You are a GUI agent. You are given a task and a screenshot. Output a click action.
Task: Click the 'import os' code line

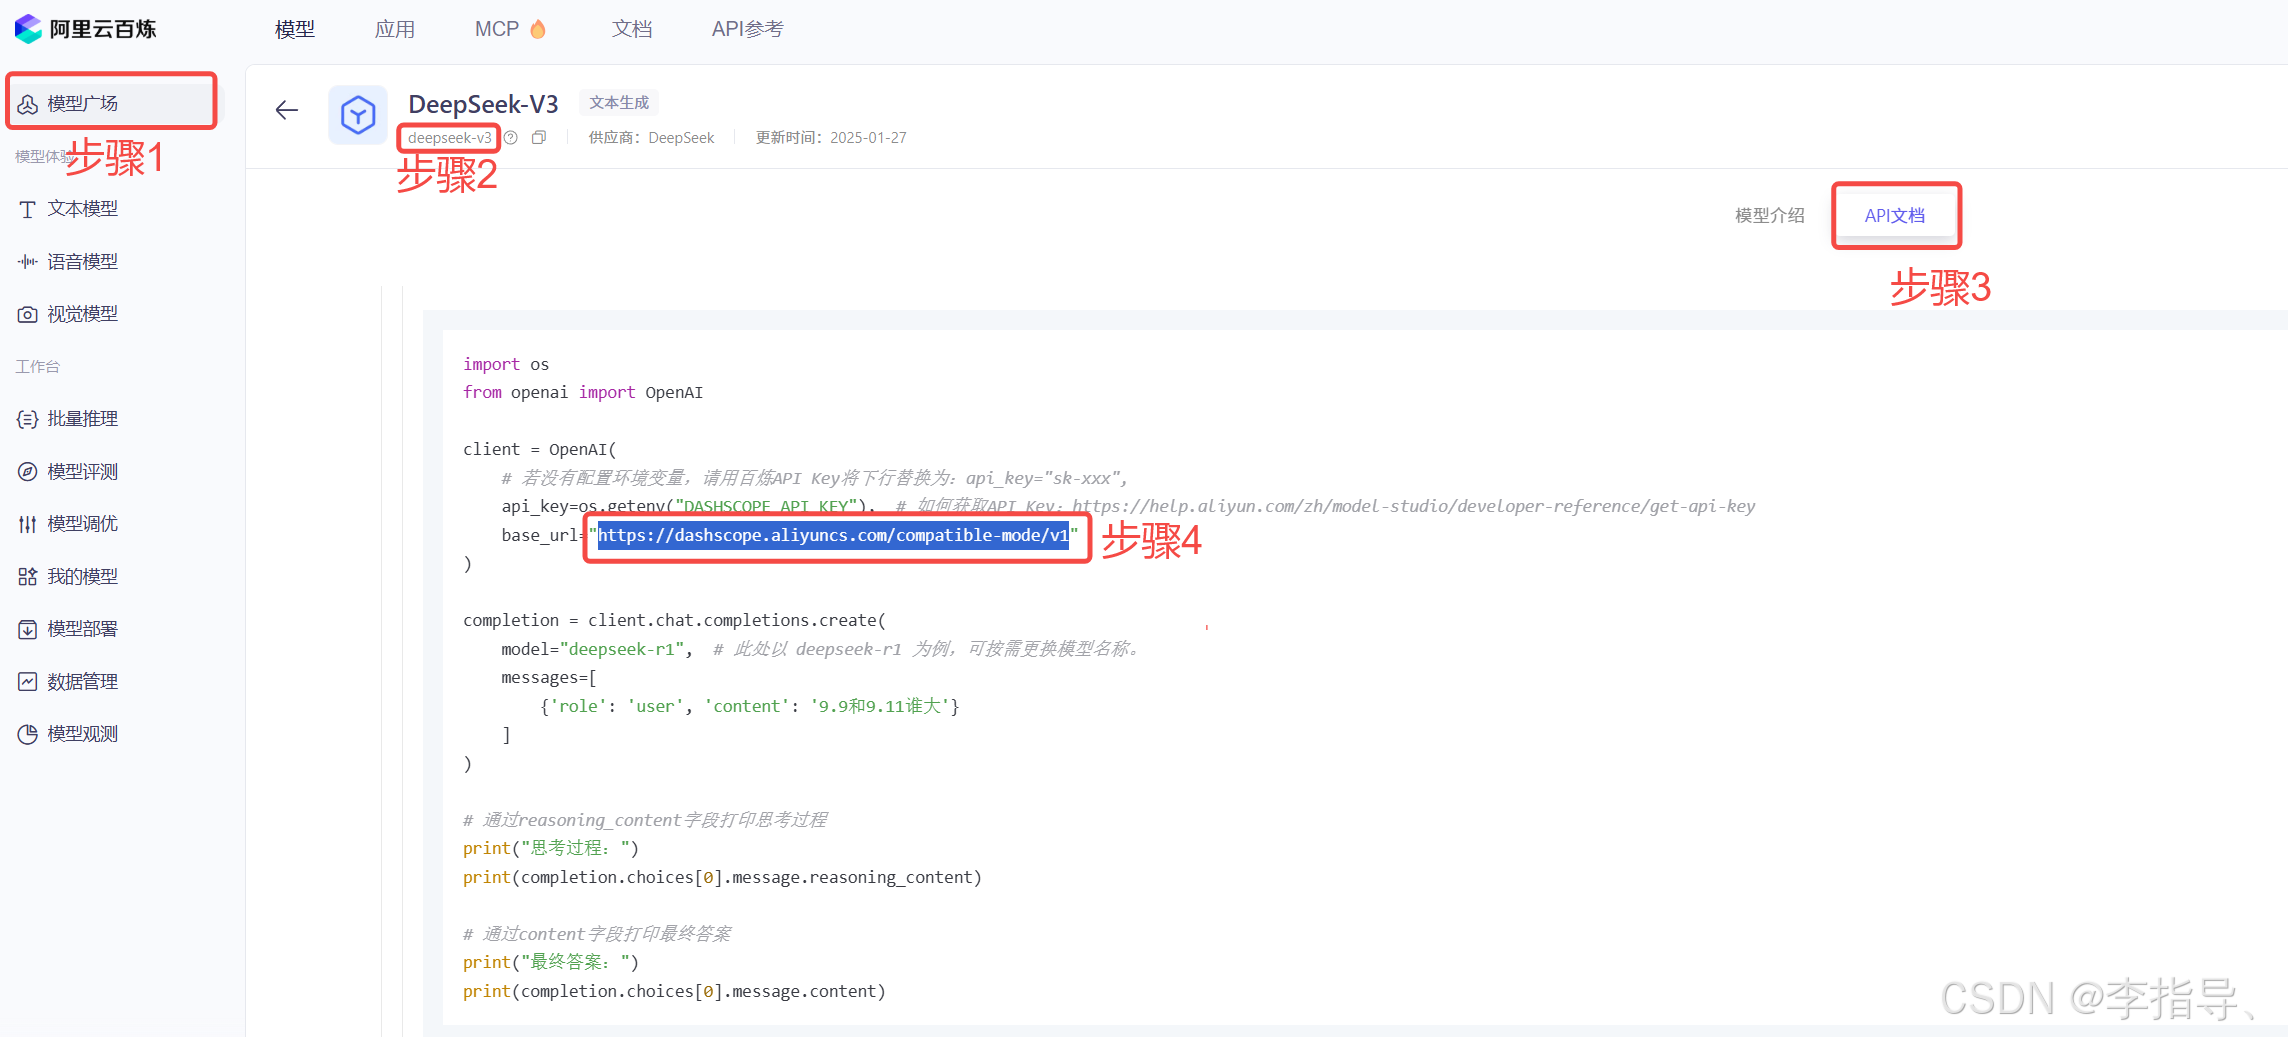click(506, 364)
